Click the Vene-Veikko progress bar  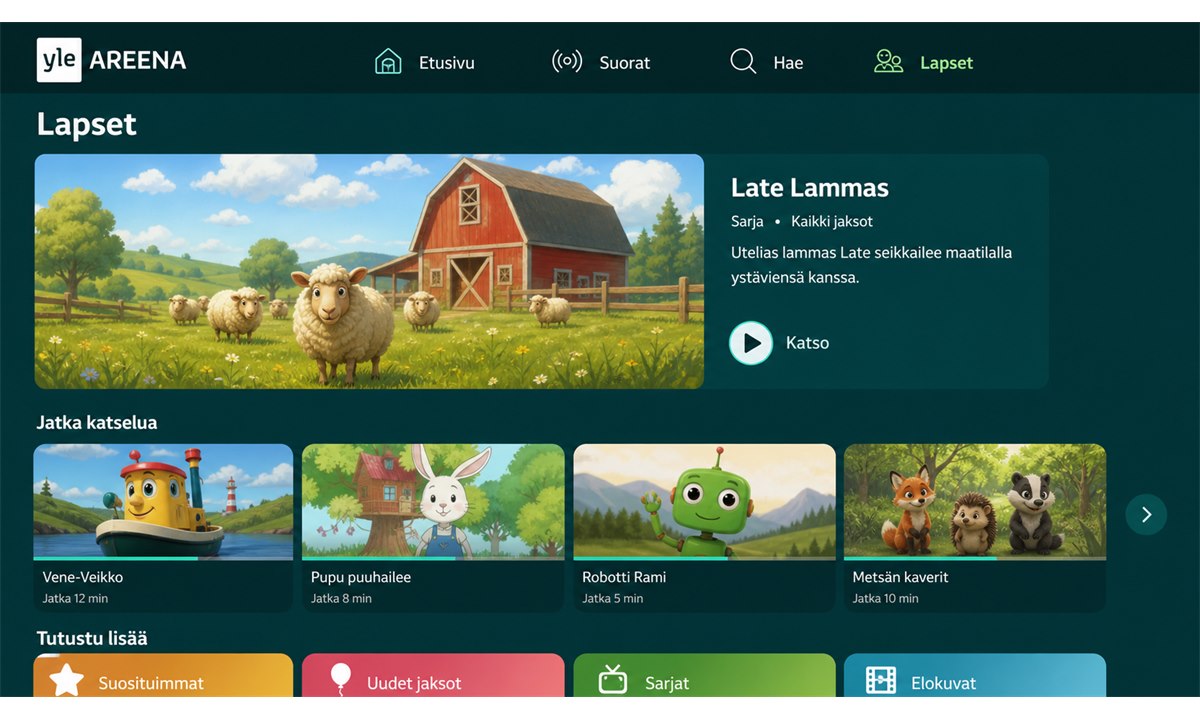tap(163, 558)
